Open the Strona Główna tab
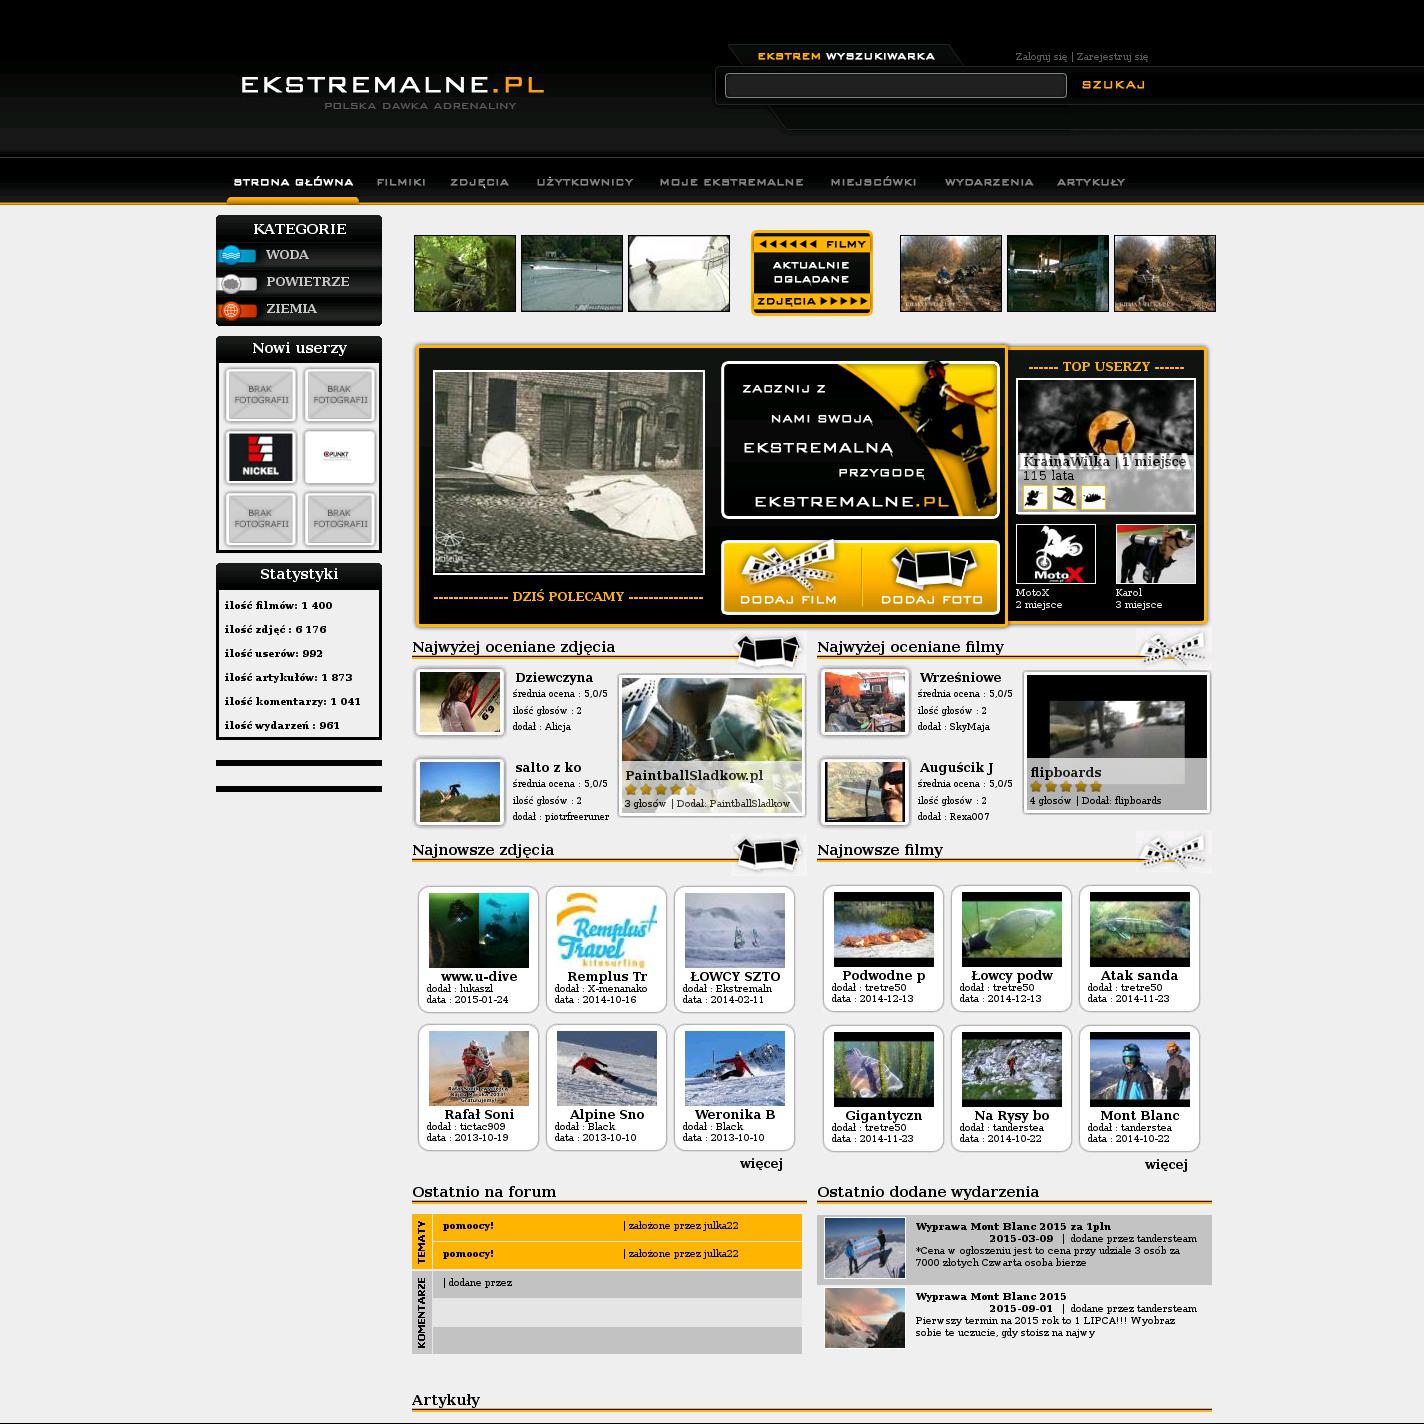 (x=293, y=182)
